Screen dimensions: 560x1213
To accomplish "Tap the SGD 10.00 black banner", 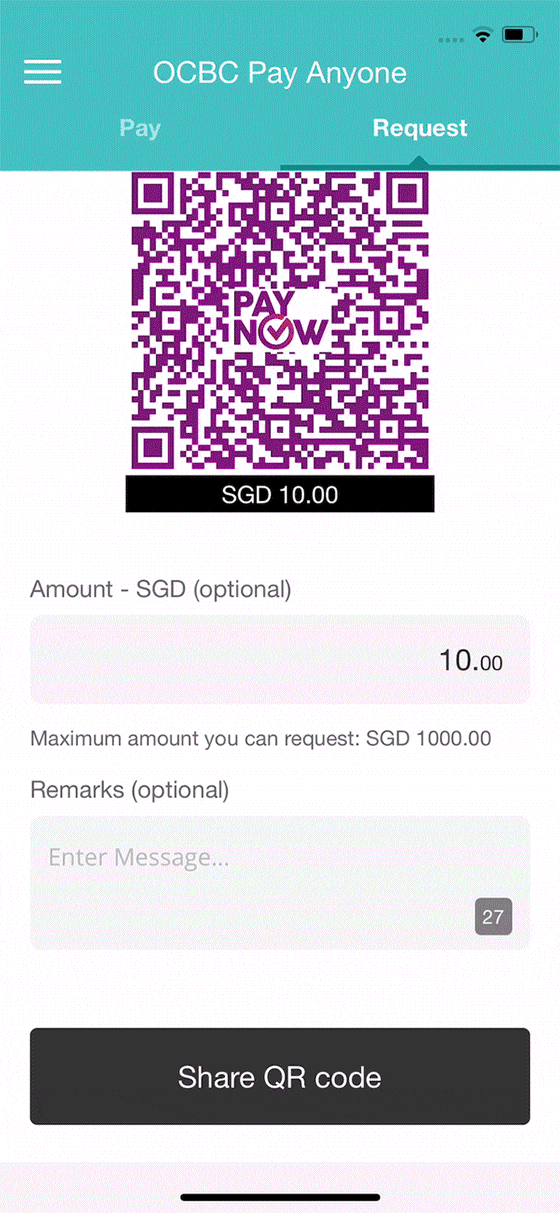I will pos(280,494).
